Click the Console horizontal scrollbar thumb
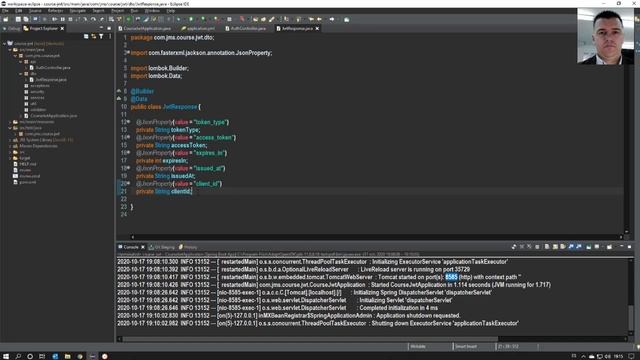The image size is (640, 360). [x=310, y=339]
